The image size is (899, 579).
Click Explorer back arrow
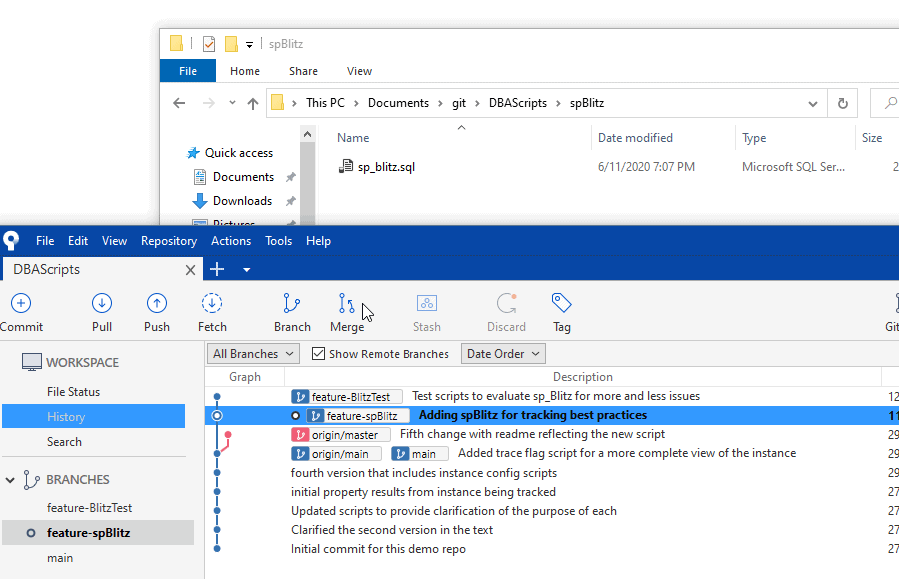(179, 103)
